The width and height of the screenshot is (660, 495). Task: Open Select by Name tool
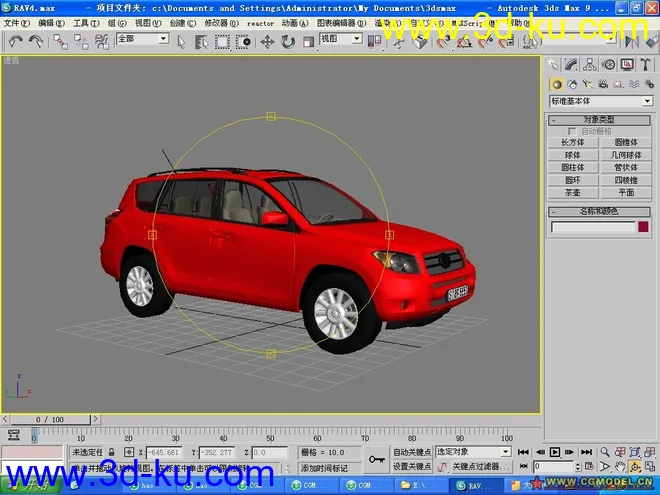click(x=201, y=42)
